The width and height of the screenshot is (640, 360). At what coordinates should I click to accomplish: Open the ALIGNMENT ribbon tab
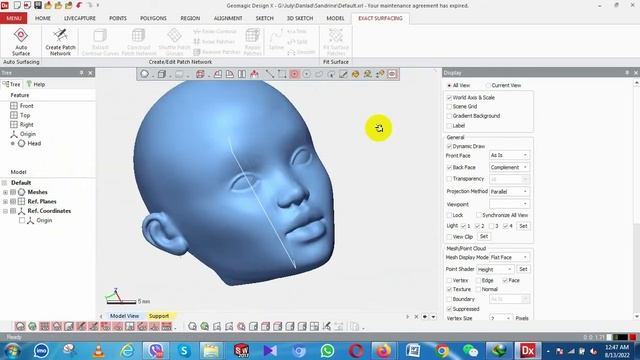[x=228, y=18]
